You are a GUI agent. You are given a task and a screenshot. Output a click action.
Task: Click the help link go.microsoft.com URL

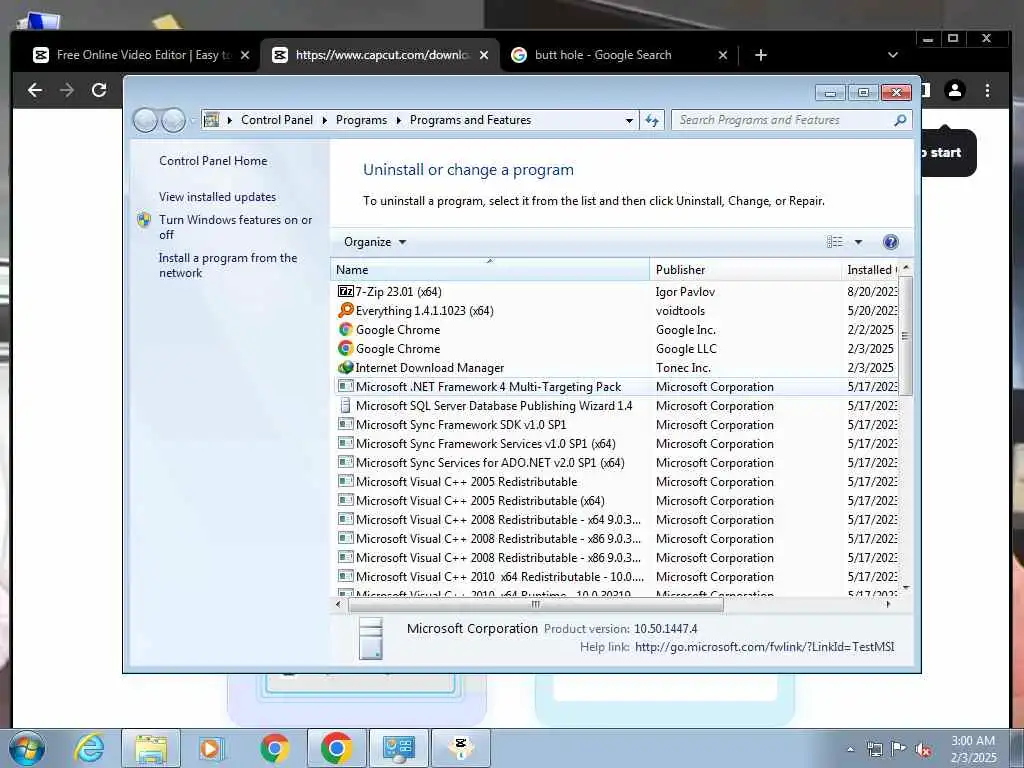pos(764,647)
